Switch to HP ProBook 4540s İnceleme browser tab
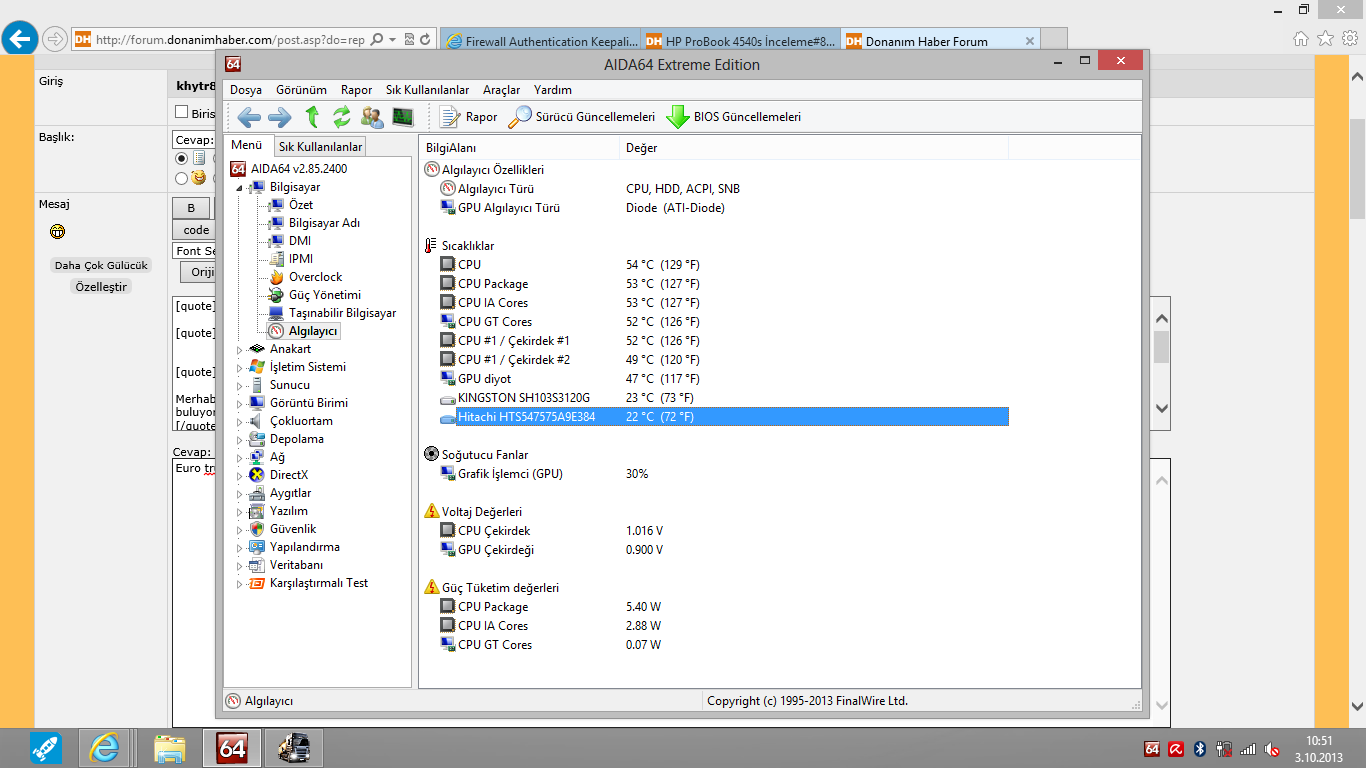1366x768 pixels. [x=739, y=41]
